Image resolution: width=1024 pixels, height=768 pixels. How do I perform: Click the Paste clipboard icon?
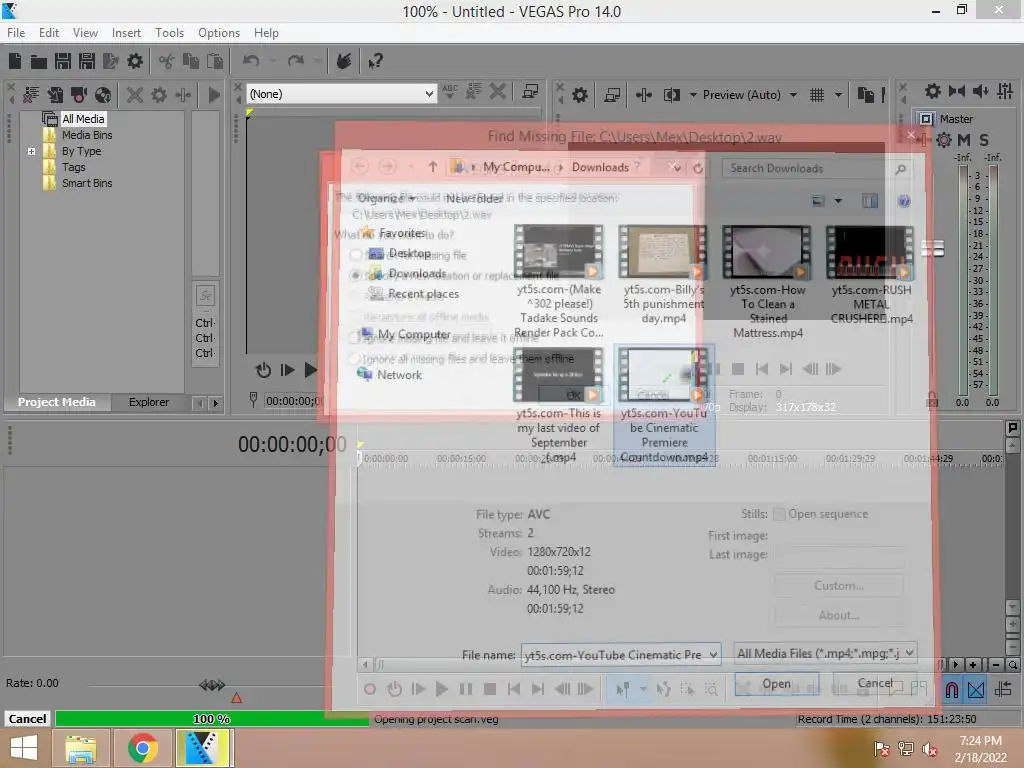[215, 61]
